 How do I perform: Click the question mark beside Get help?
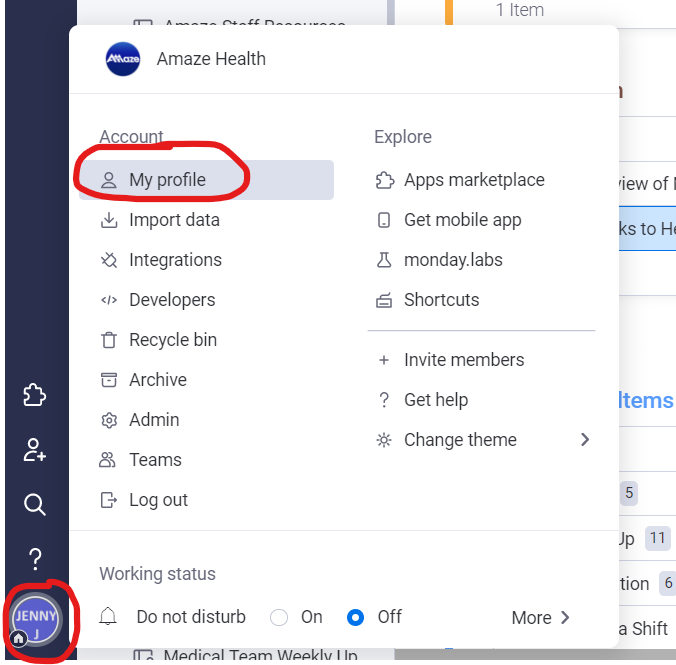[x=384, y=400]
